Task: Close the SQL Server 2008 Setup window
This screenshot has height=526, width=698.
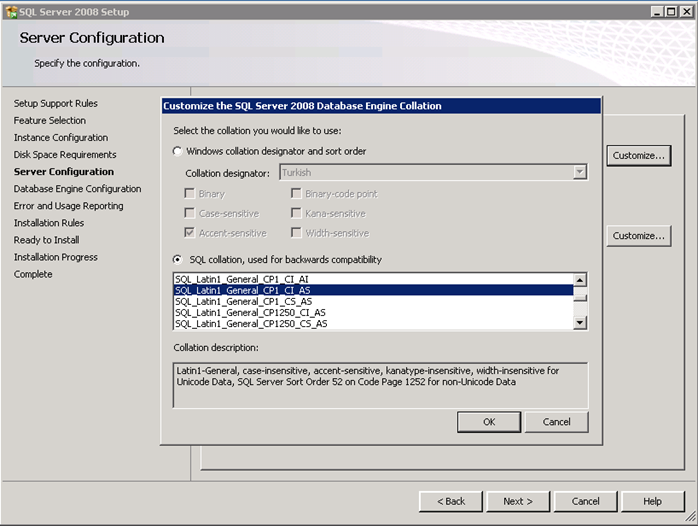Action: pos(687,12)
